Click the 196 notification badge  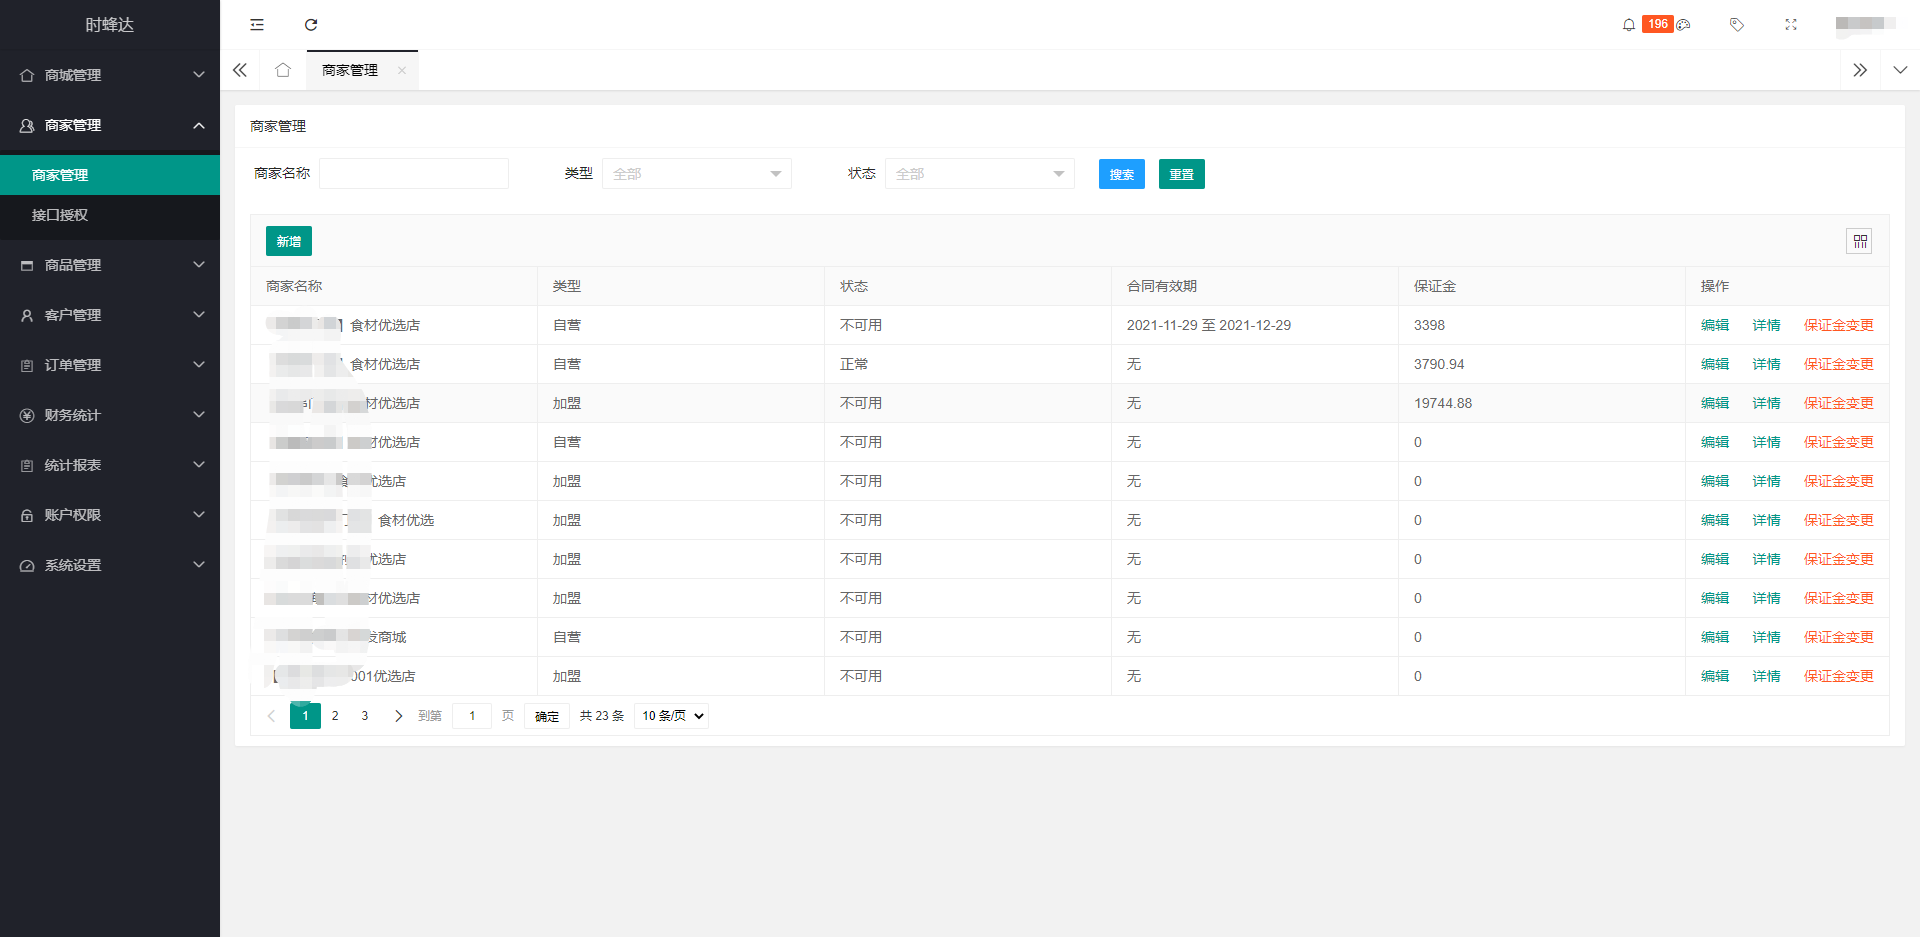pos(1658,24)
